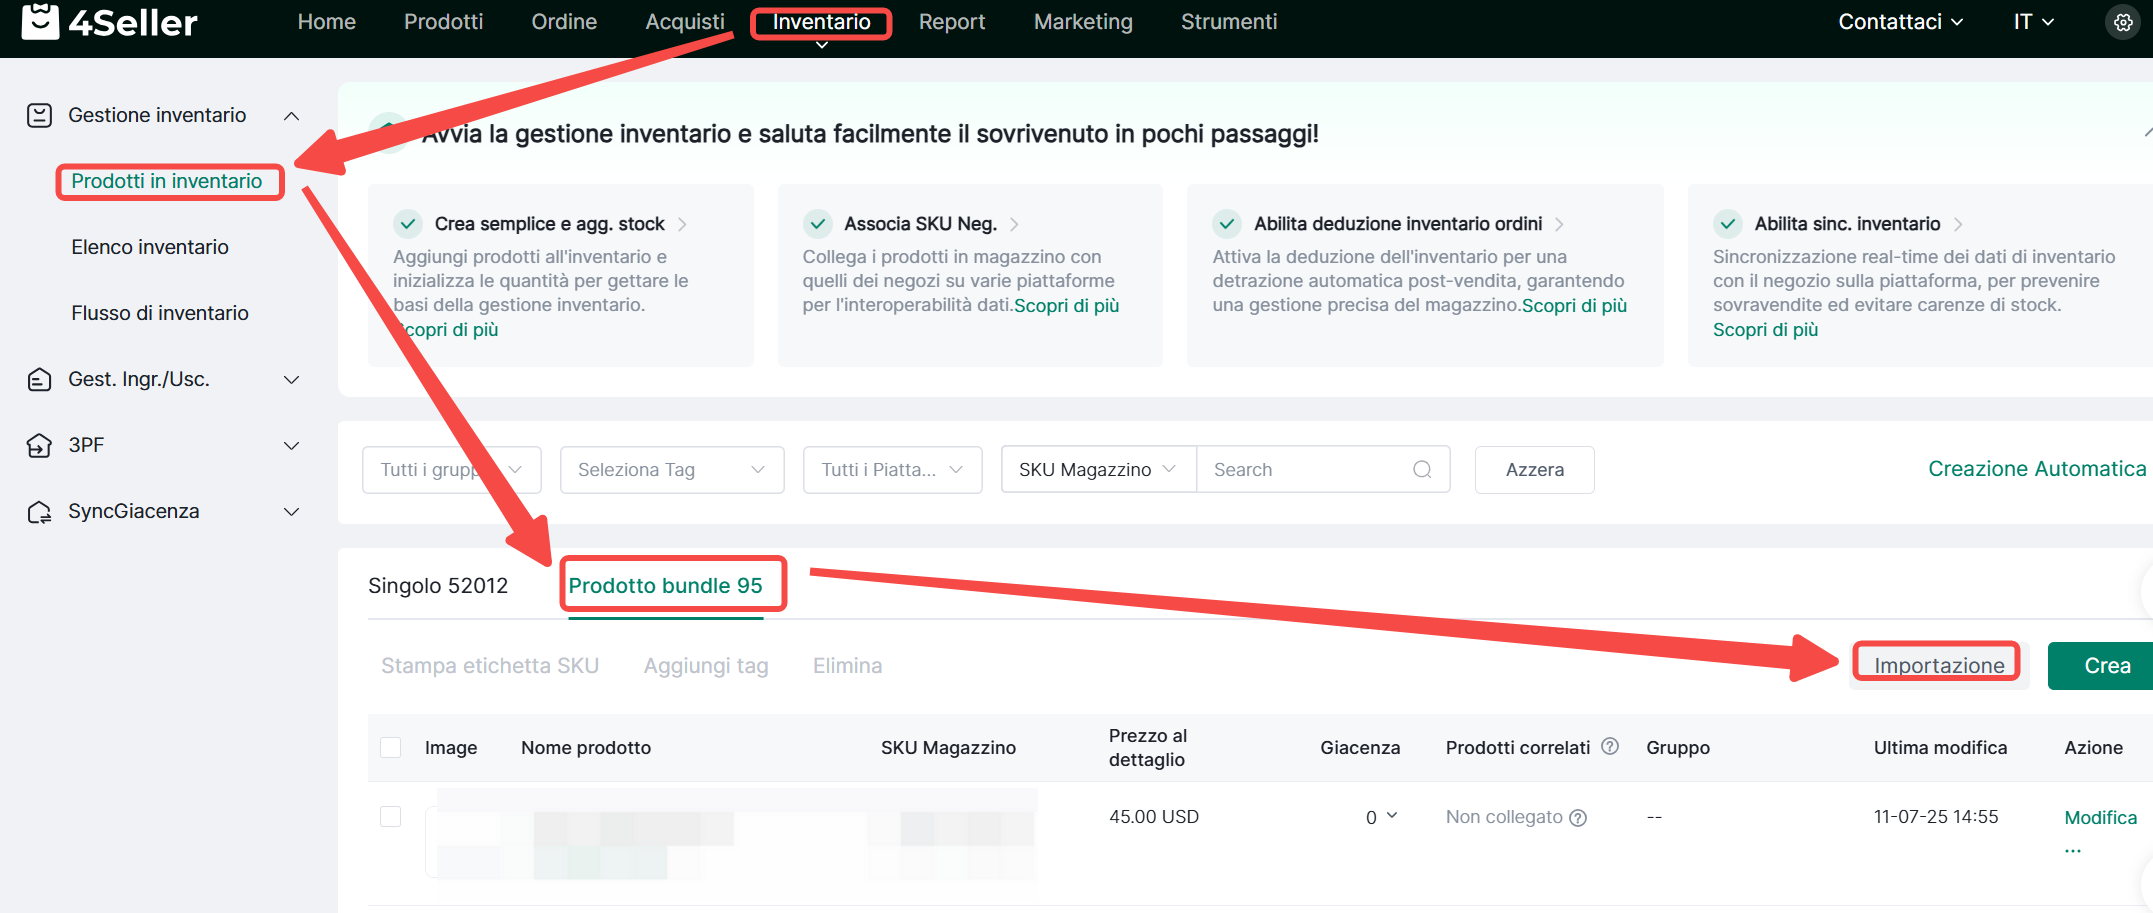The width and height of the screenshot is (2153, 913).
Task: Click the 3PF warehouse icon
Action: click(39, 445)
